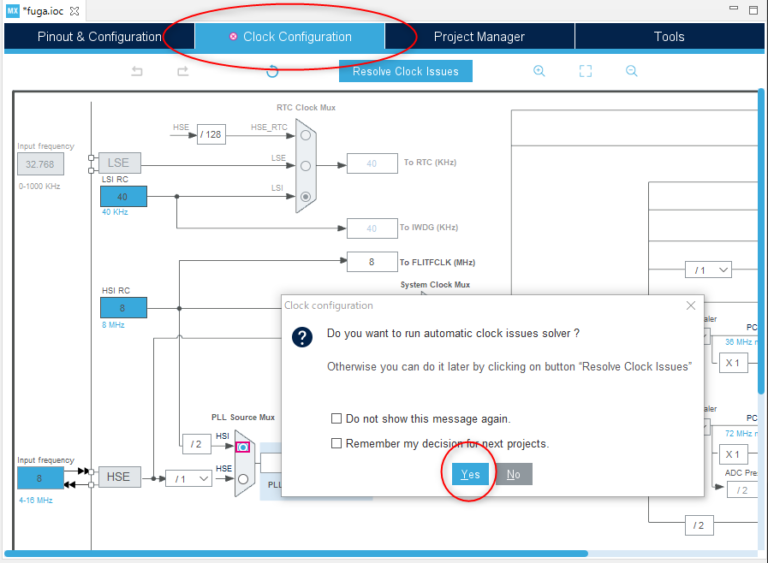This screenshot has width=768, height=563.
Task: Enable 'Remember my decision for next projects'
Action: point(338,443)
